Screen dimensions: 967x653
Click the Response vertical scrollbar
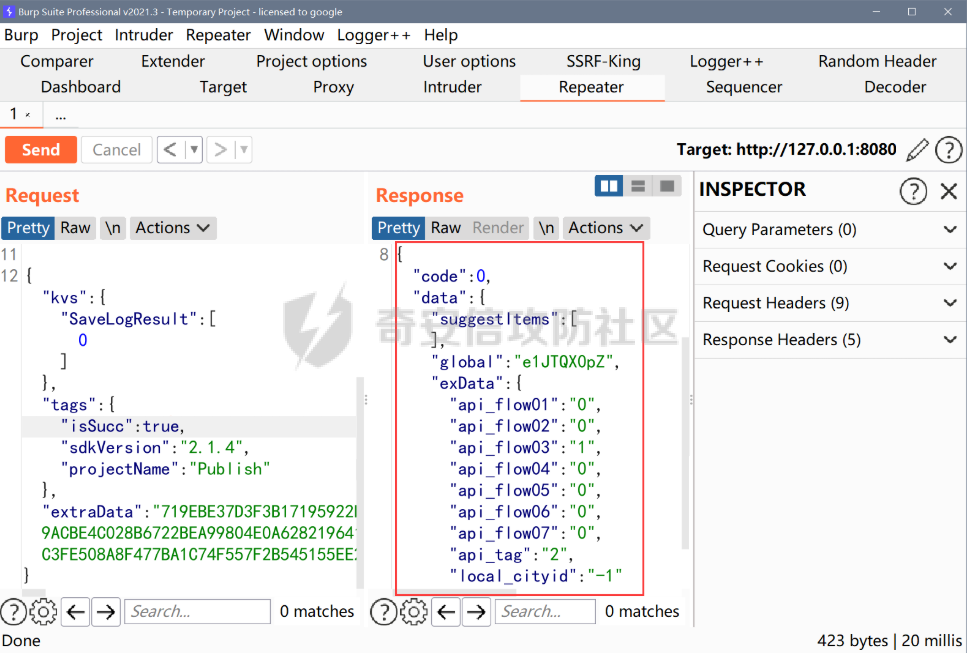[685, 442]
